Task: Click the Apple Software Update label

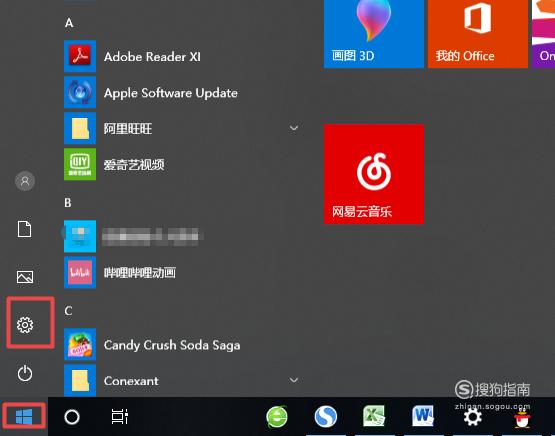Action: pyautogui.click(x=171, y=93)
